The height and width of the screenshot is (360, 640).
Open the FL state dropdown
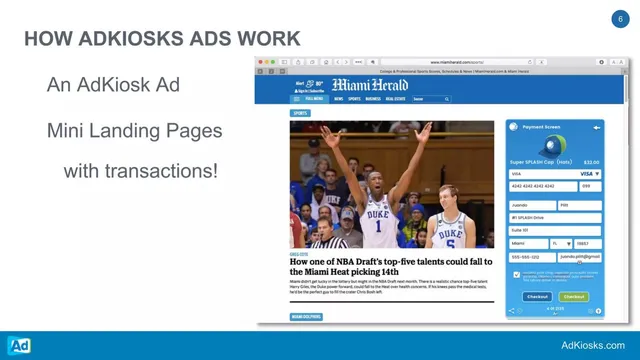tap(561, 244)
